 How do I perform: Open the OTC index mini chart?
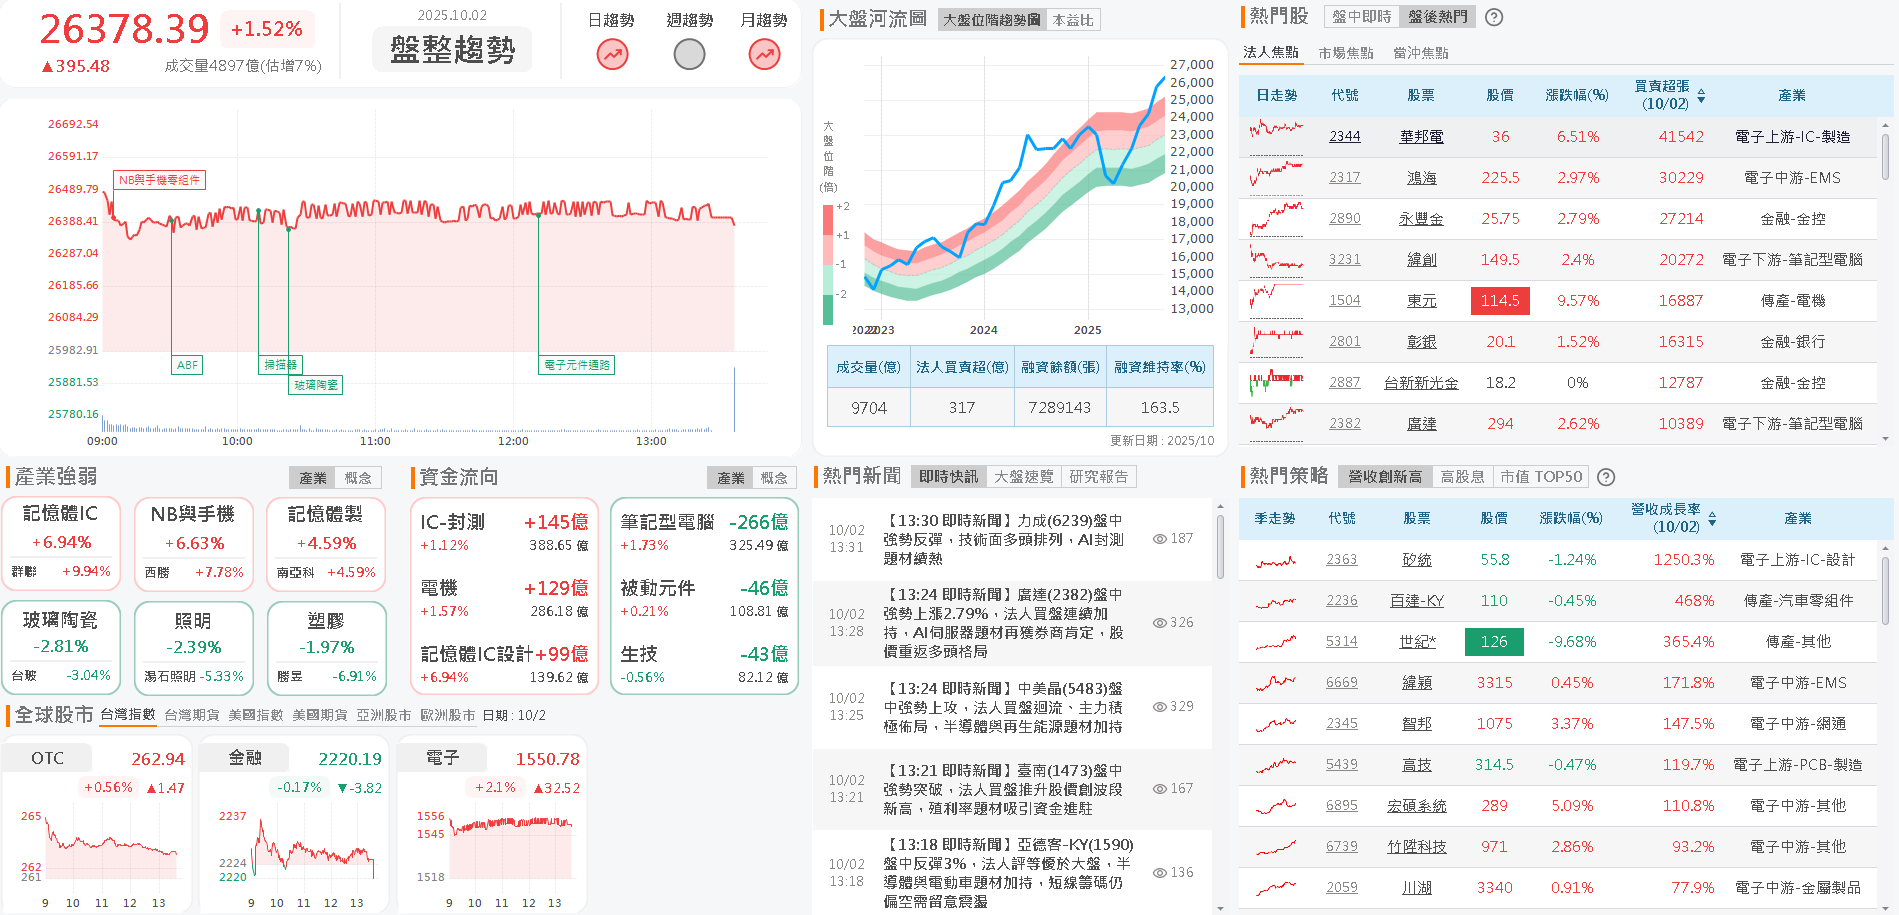point(96,826)
